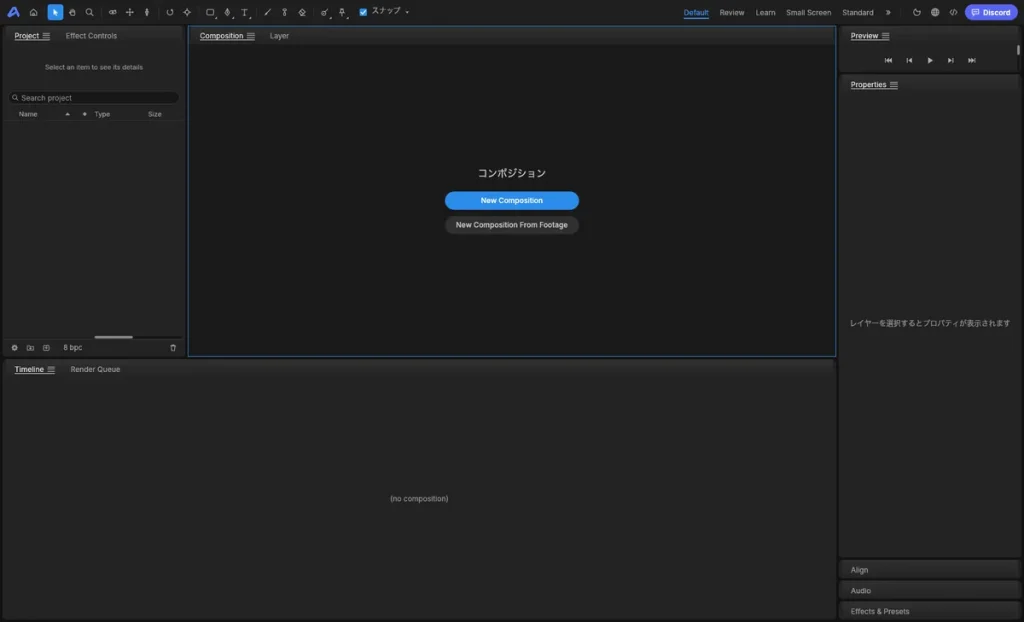Select the Orbit camera tool
Viewport: 1024px width, 622px height.
pos(112,12)
